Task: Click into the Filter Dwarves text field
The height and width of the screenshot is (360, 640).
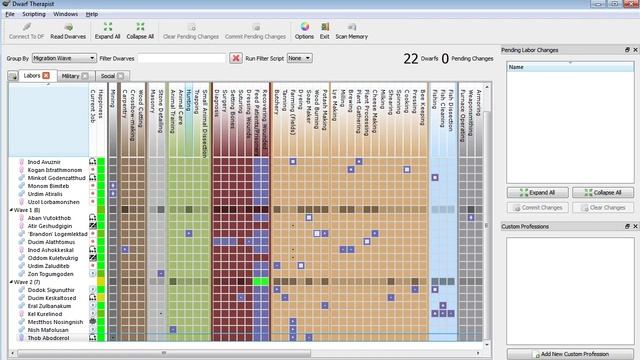Action: 182,58
